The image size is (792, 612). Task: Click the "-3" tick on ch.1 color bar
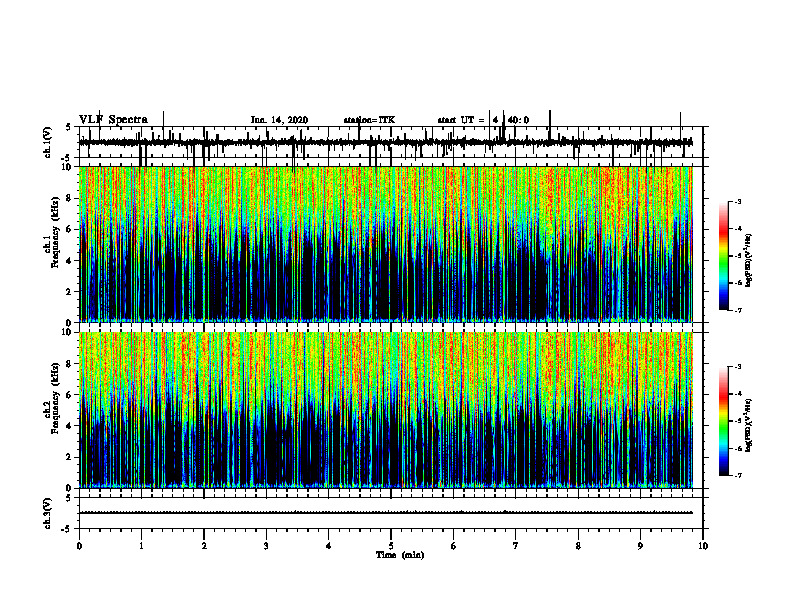coord(738,201)
